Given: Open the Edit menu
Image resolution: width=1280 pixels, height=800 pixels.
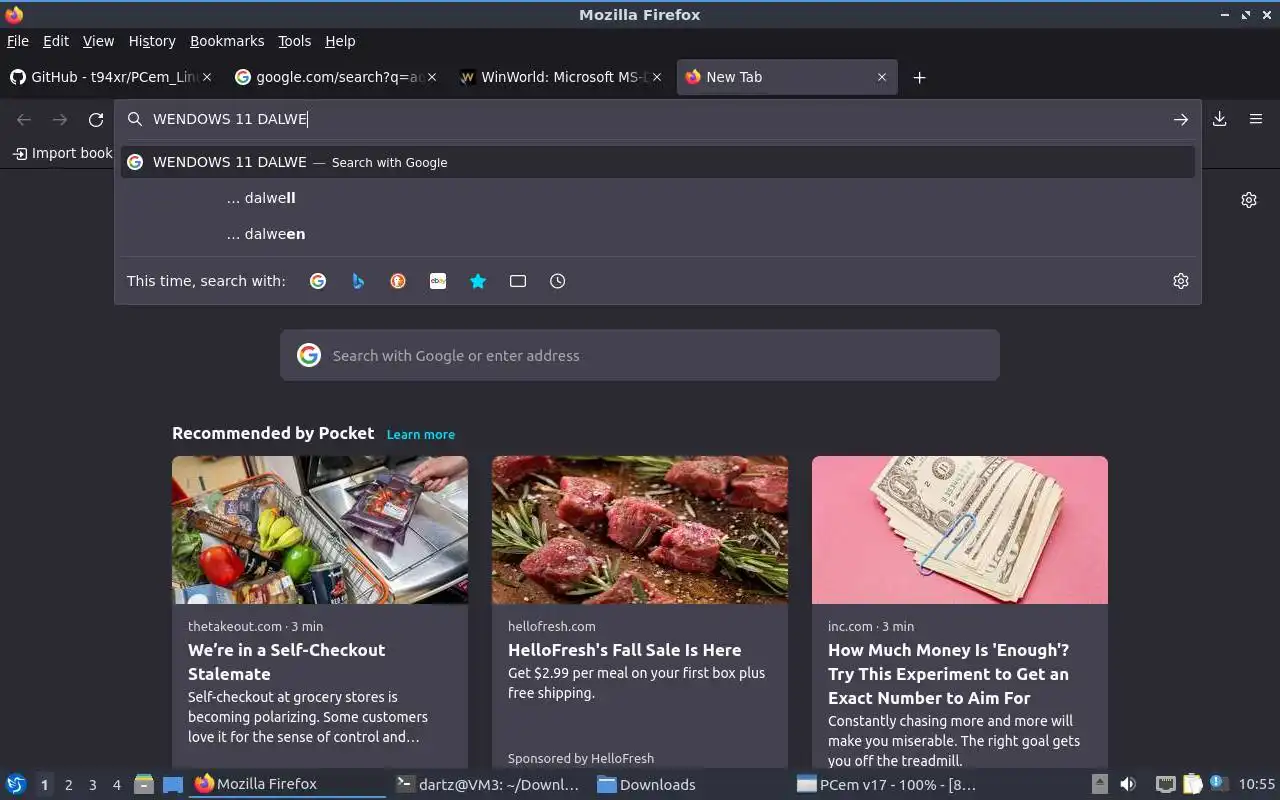Looking at the screenshot, I should [56, 41].
